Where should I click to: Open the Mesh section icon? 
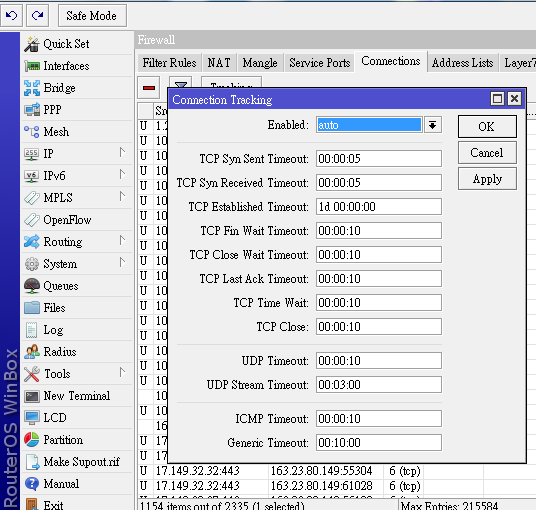(32, 132)
